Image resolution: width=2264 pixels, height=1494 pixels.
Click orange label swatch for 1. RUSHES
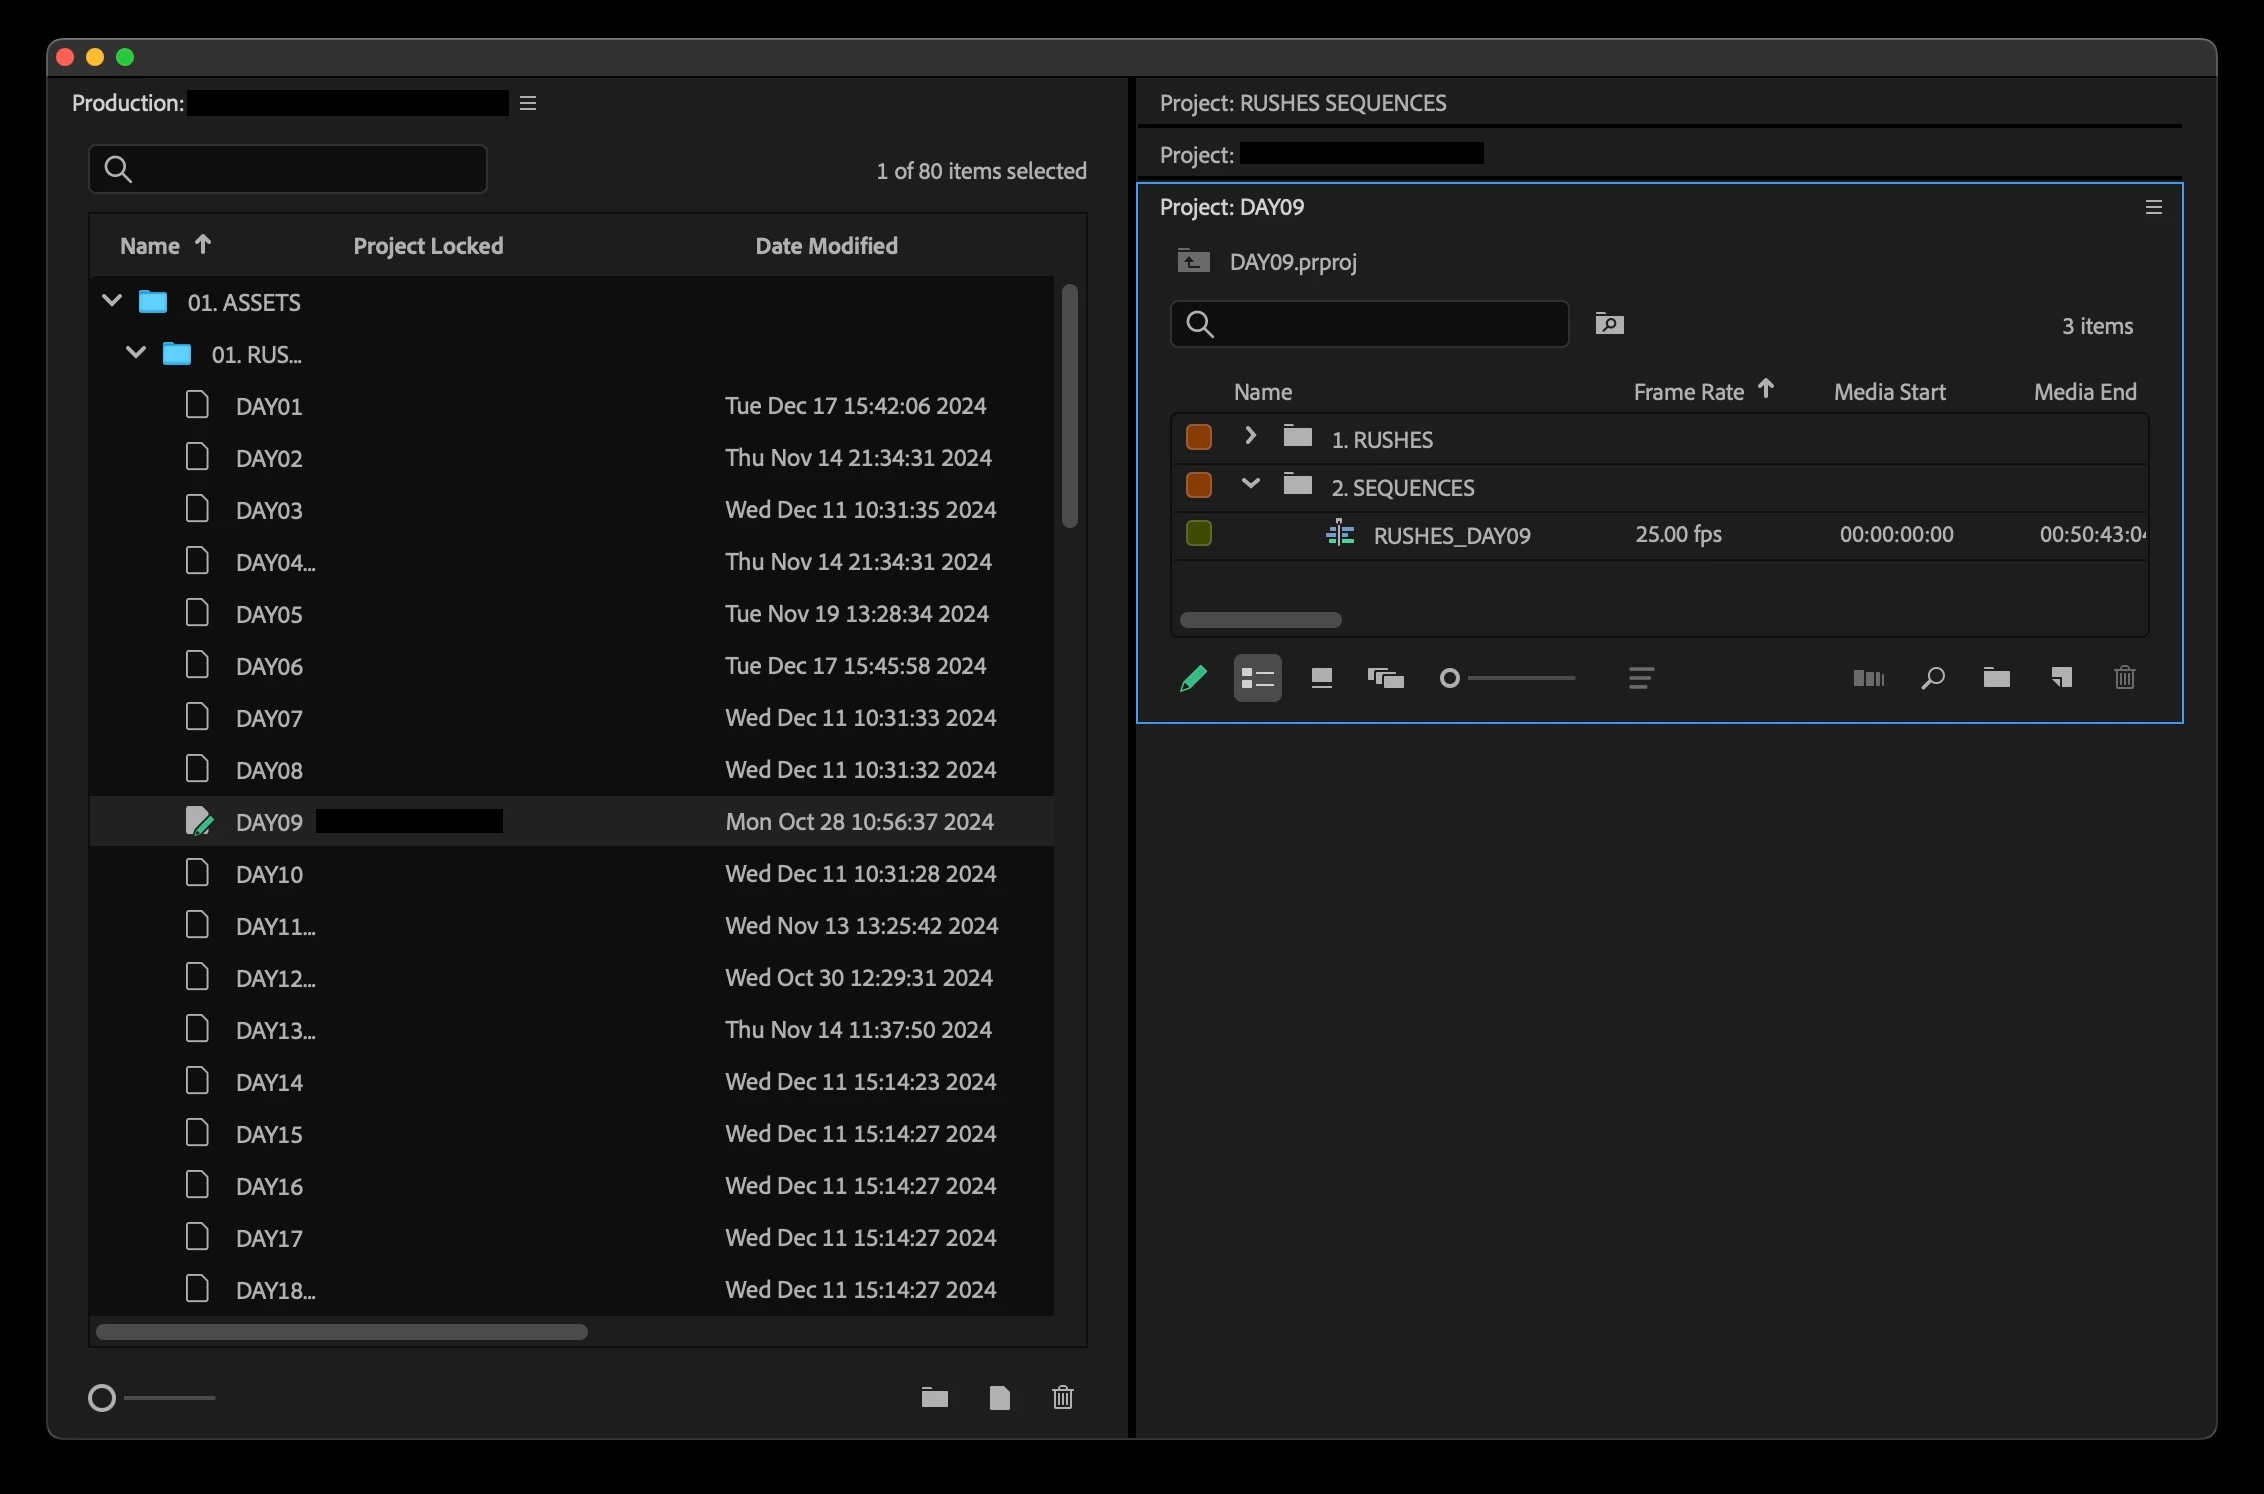pos(1198,437)
